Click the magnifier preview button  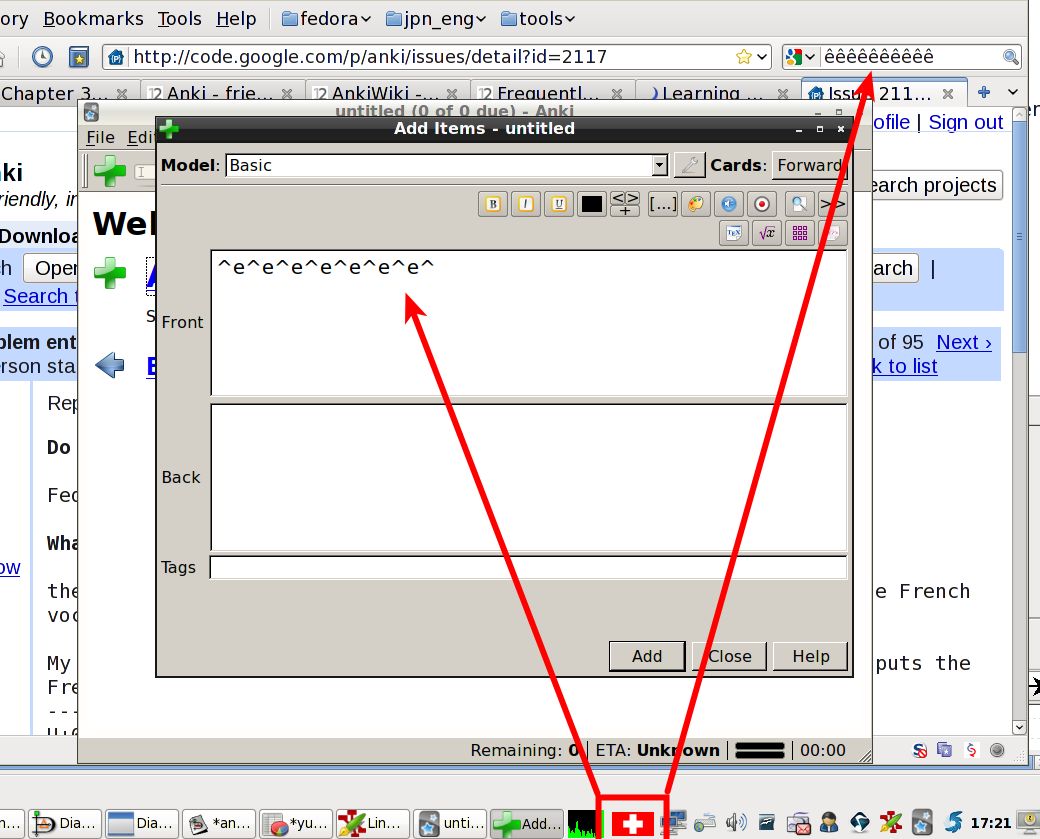point(799,204)
